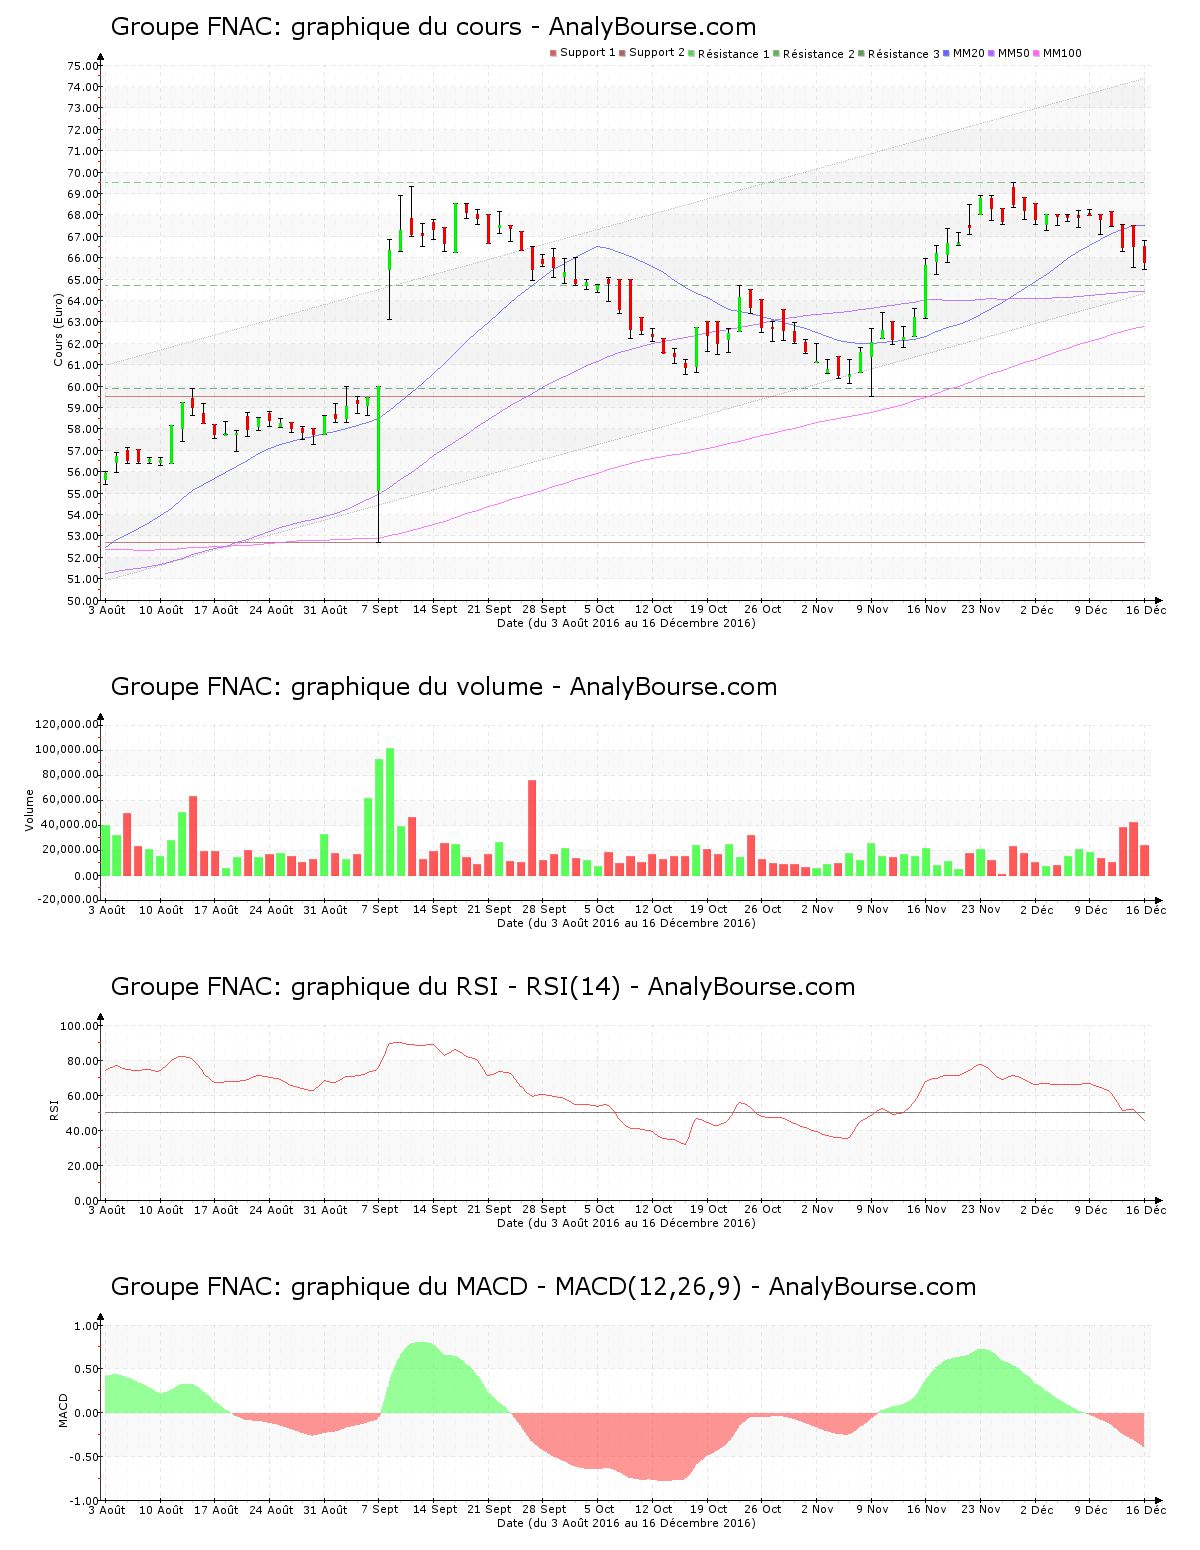Click the MM100 pink legend swatch

pyautogui.click(x=1037, y=53)
